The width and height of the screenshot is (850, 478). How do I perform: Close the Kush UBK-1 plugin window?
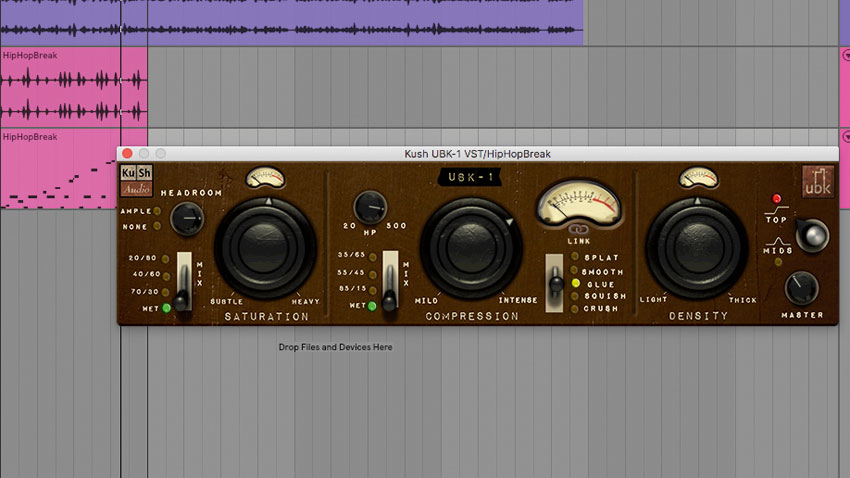click(x=127, y=154)
